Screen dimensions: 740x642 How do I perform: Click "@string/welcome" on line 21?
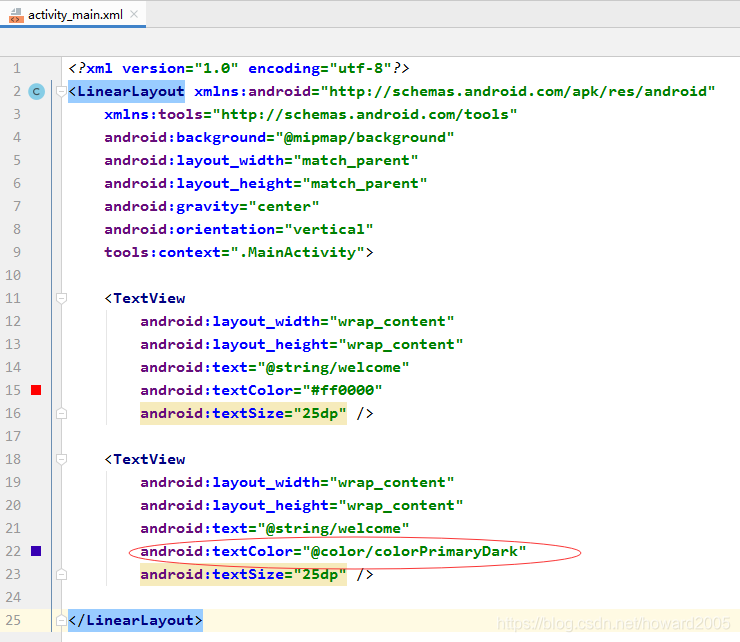coord(333,528)
